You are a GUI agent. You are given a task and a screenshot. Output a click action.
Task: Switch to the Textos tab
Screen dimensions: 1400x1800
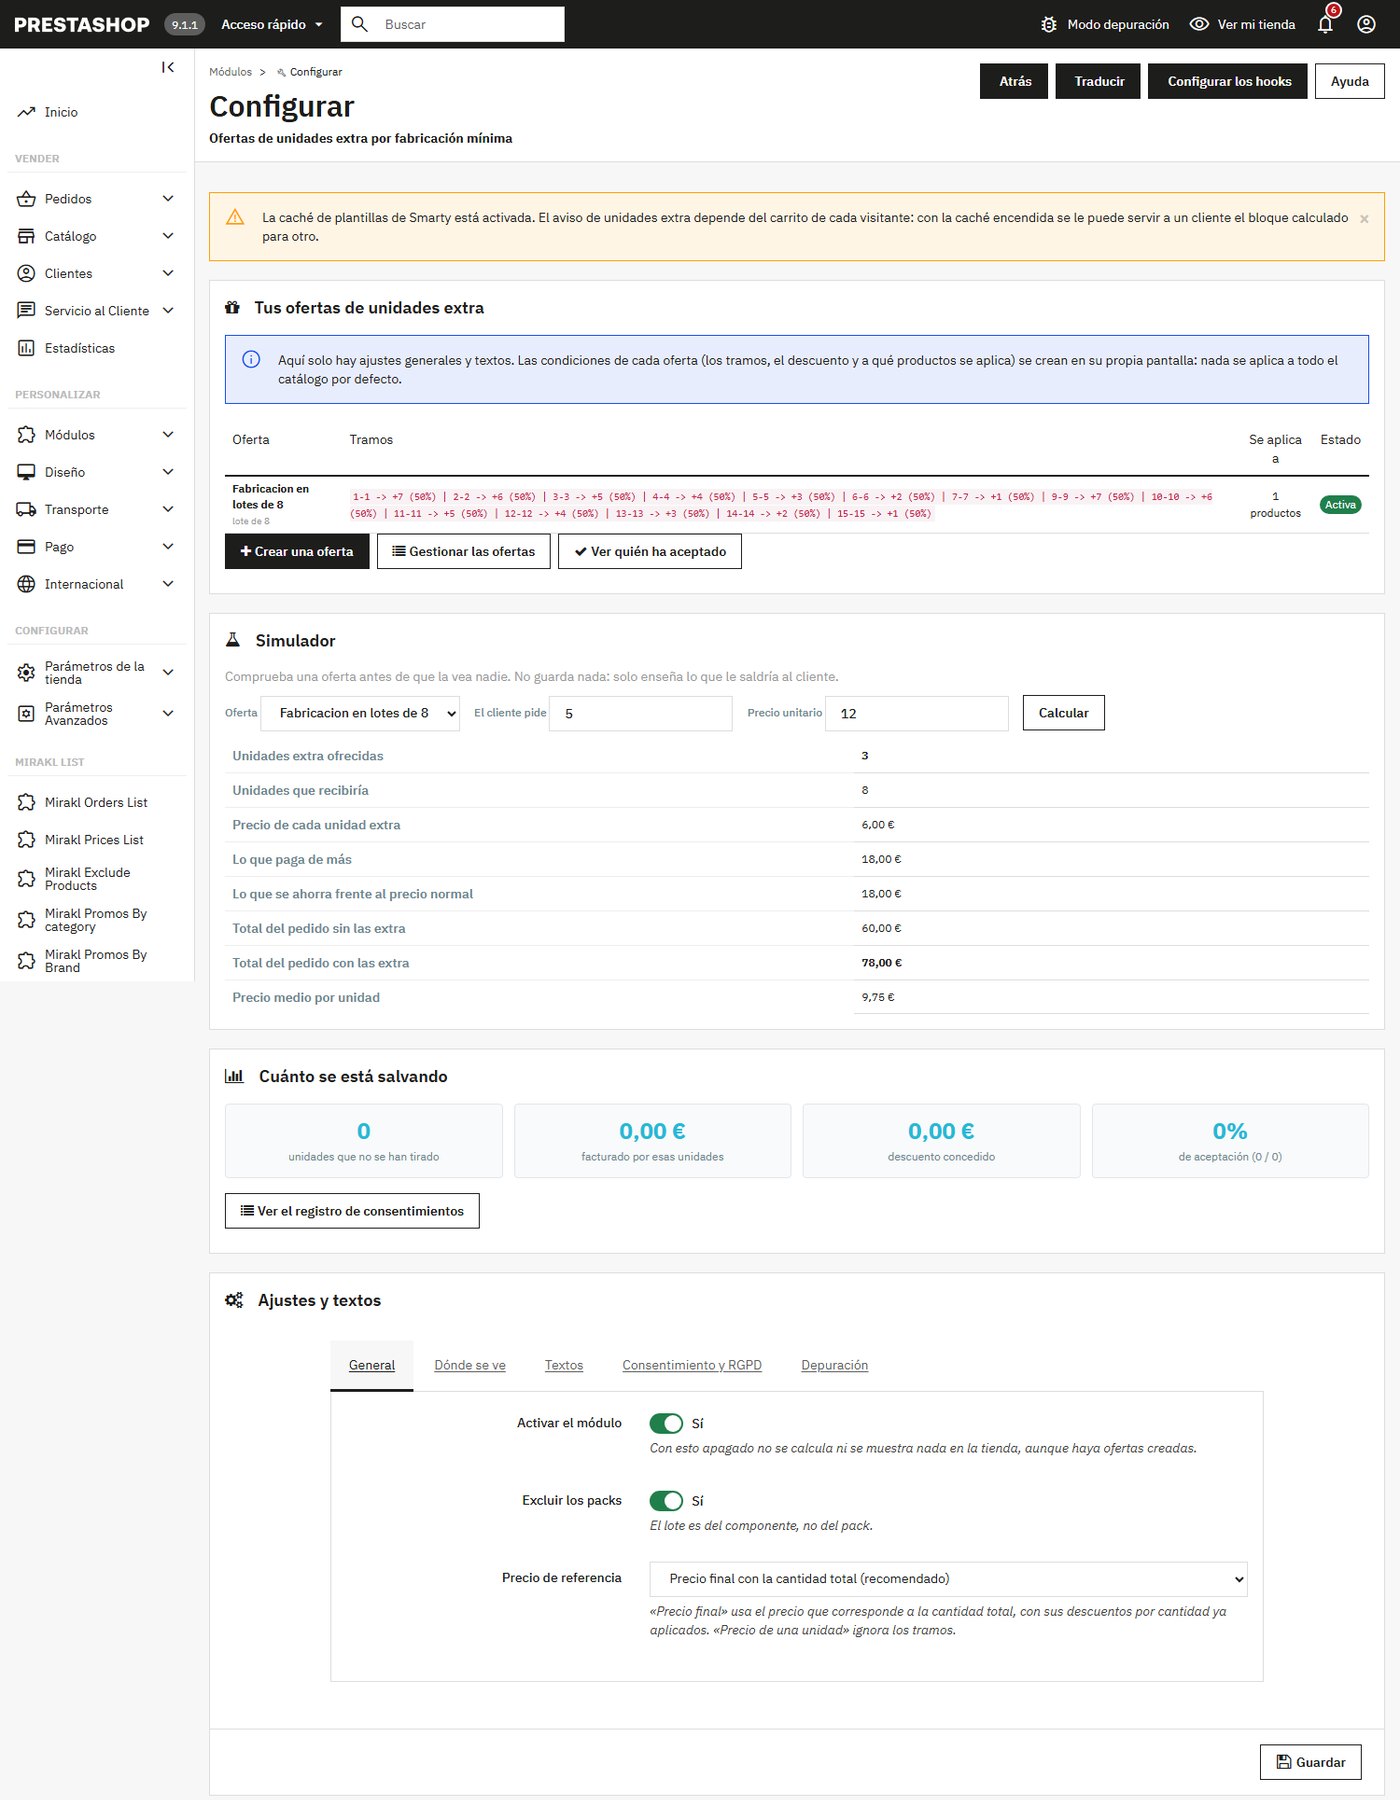(564, 1365)
